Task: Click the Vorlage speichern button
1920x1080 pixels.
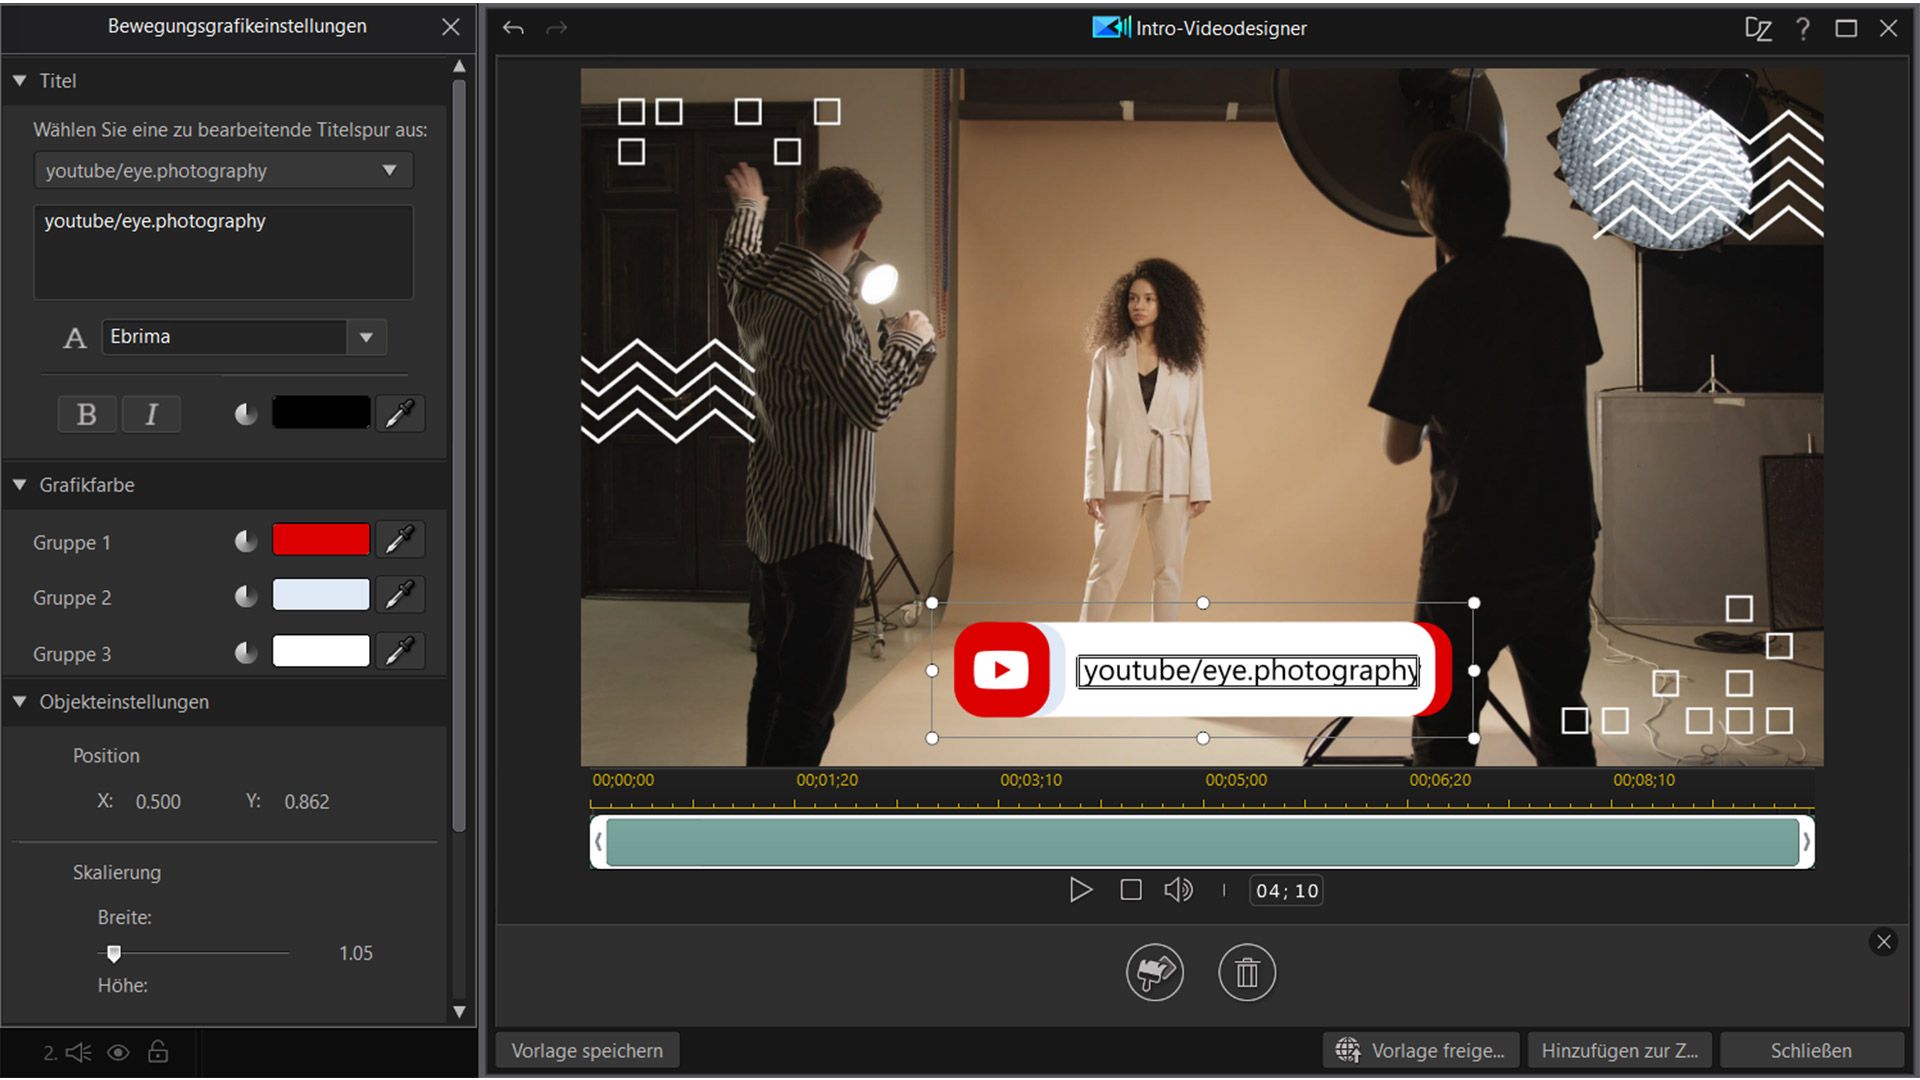Action: 587,1050
